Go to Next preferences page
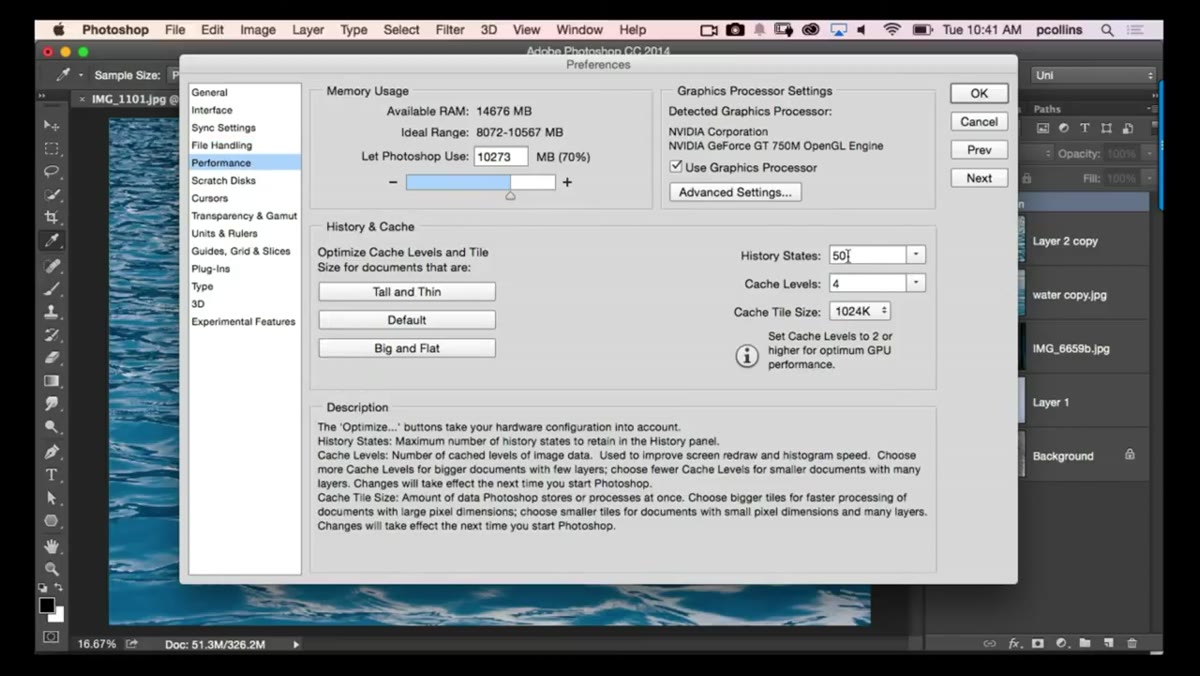The image size is (1200, 676). pyautogui.click(x=979, y=178)
